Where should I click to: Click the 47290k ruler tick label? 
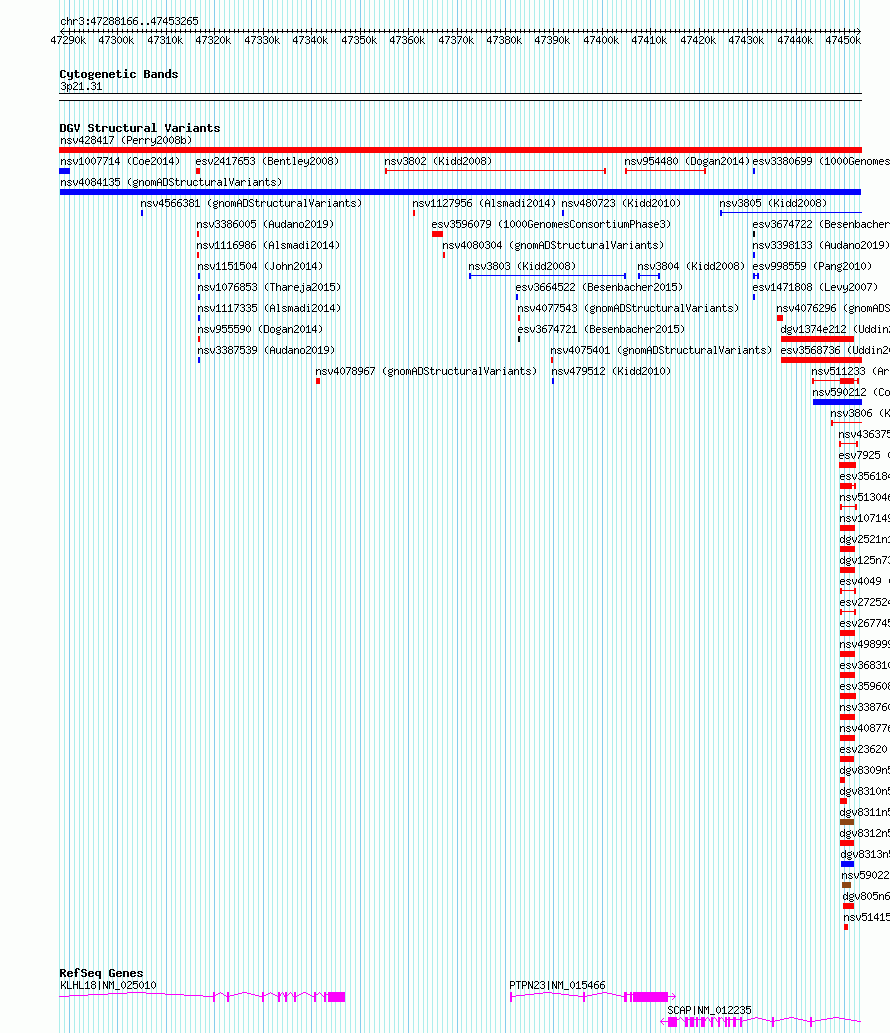click(68, 40)
